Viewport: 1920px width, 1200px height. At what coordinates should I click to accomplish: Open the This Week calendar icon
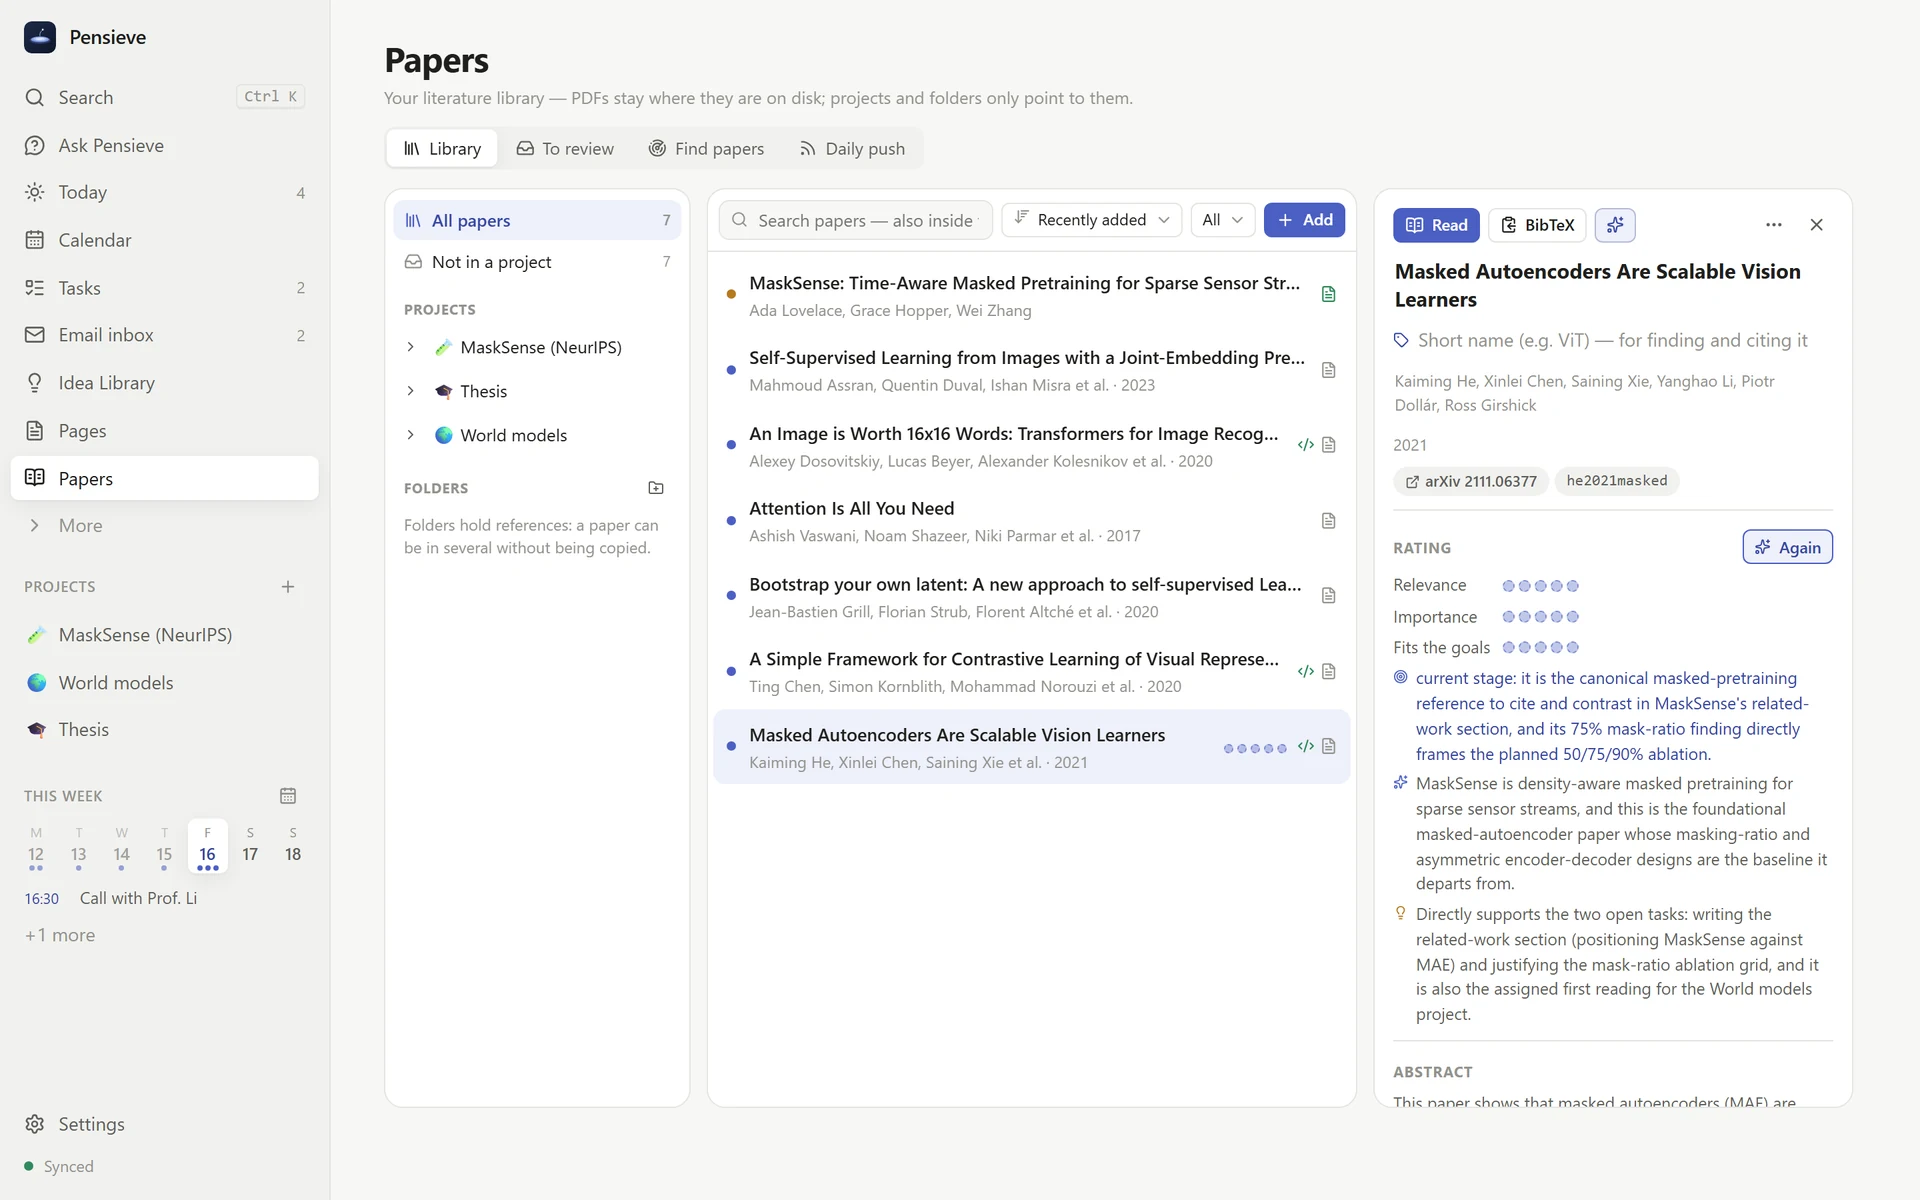pos(288,796)
